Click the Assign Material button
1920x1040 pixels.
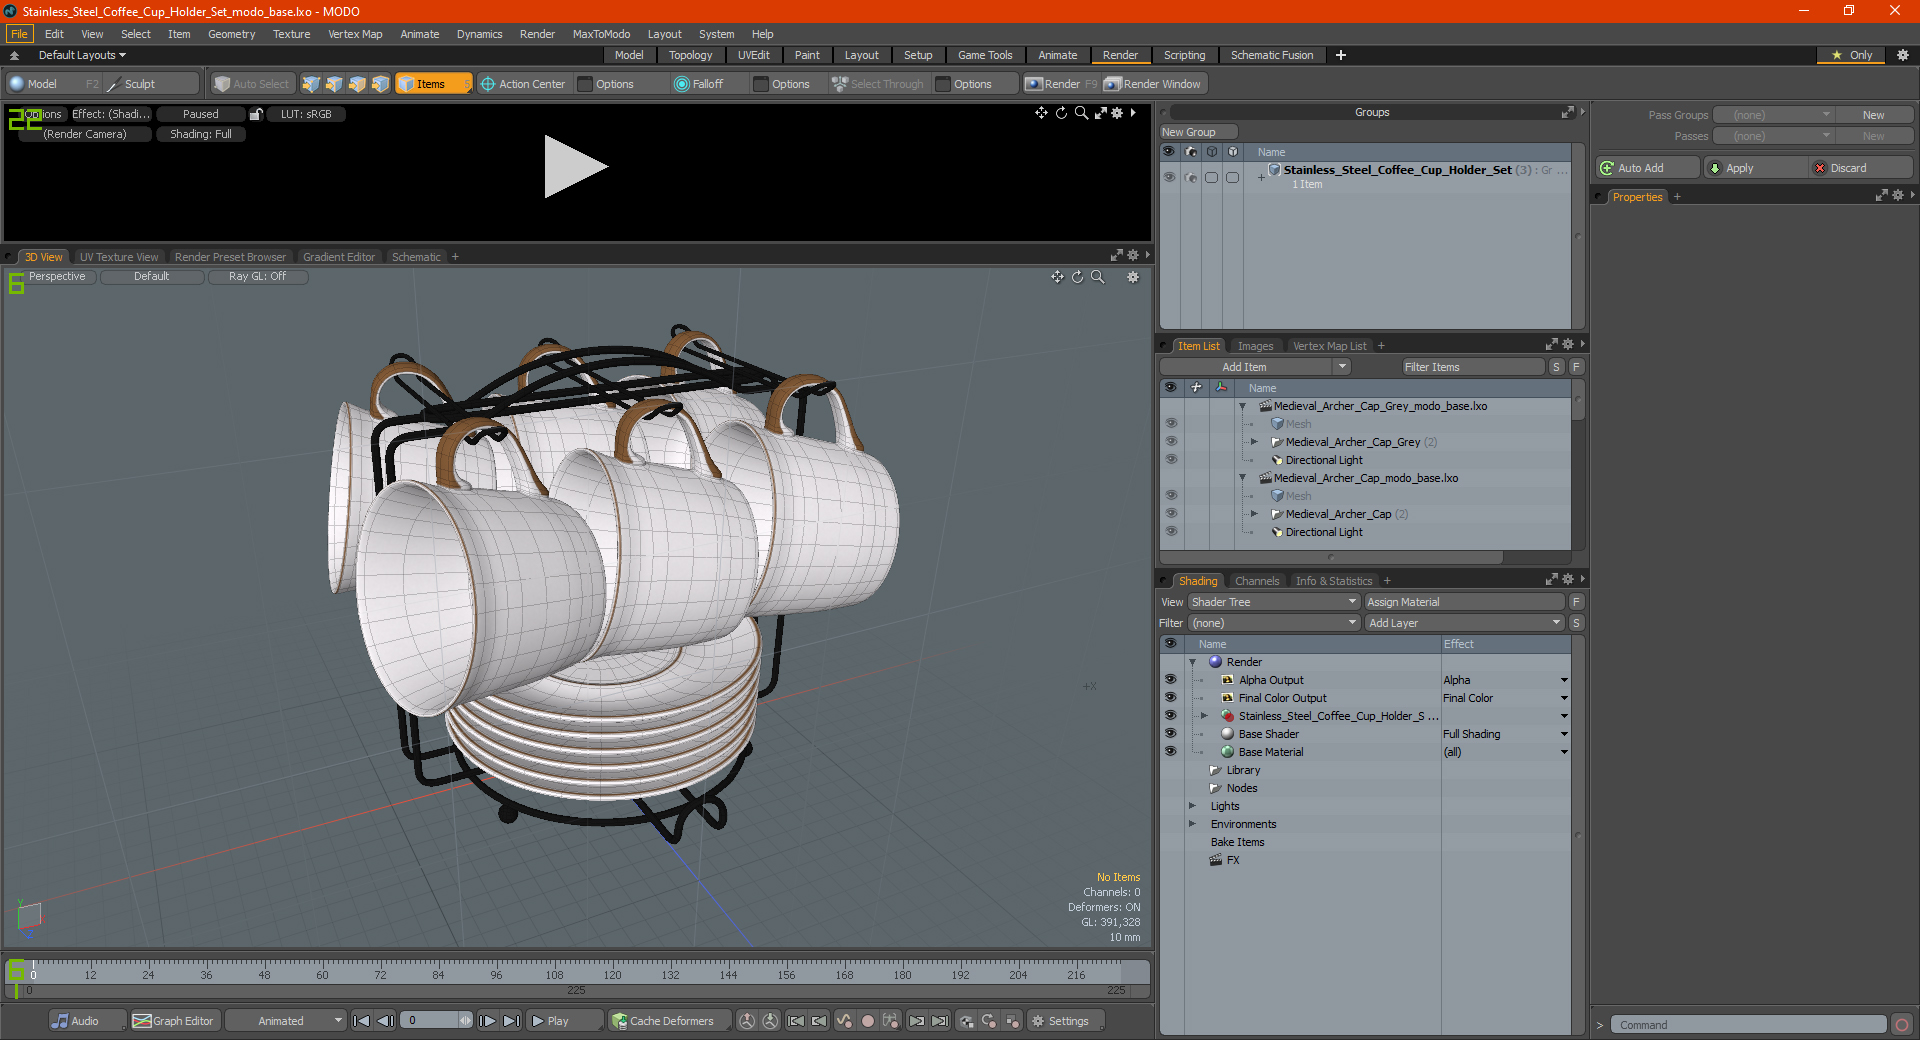(x=1464, y=602)
